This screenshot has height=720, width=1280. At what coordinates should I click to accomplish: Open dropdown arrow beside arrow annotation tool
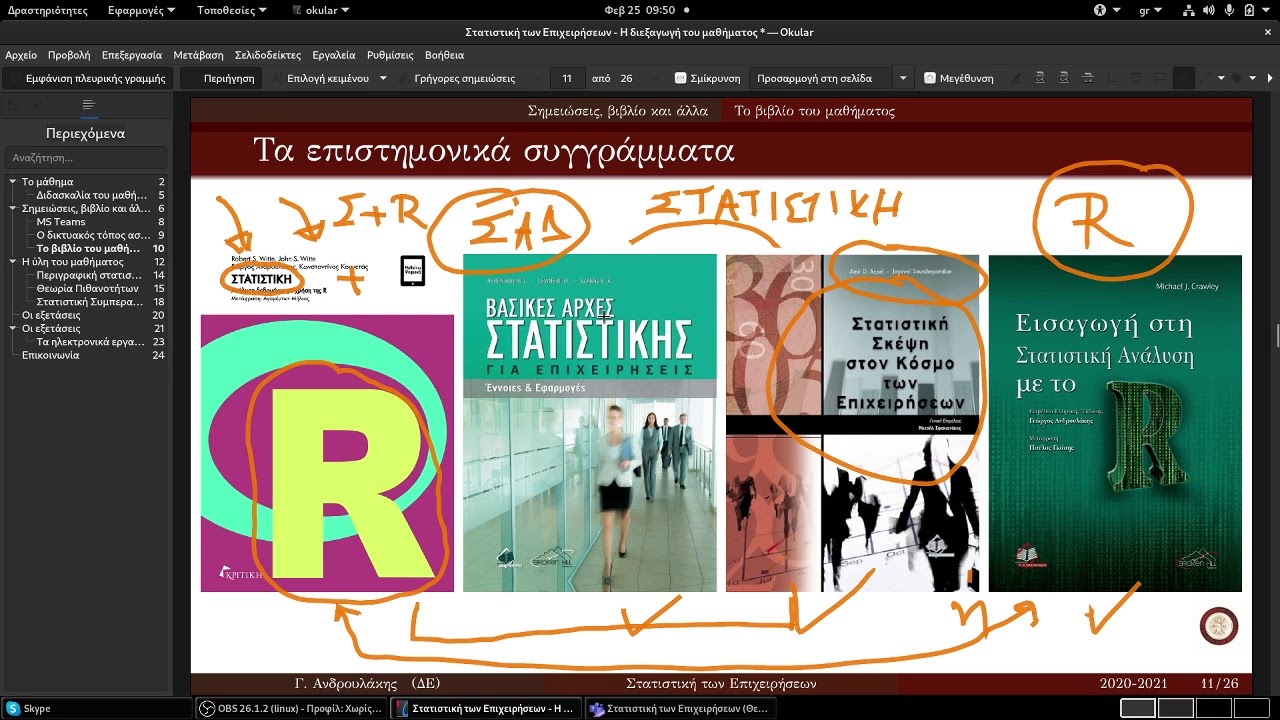point(1221,78)
